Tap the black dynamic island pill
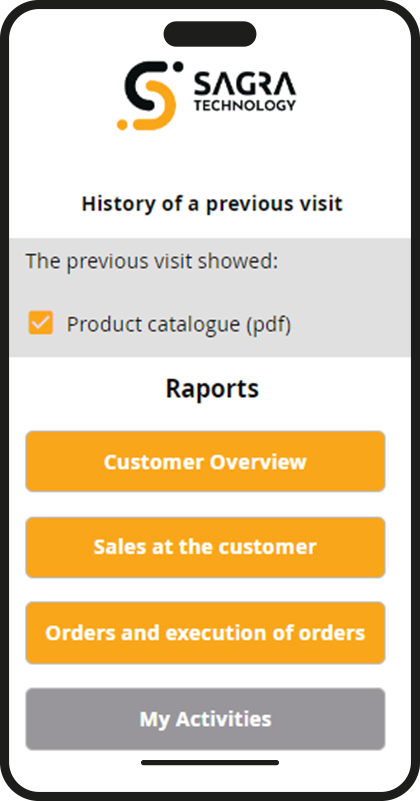Image resolution: width=420 pixels, height=801 pixels. click(x=210, y=34)
